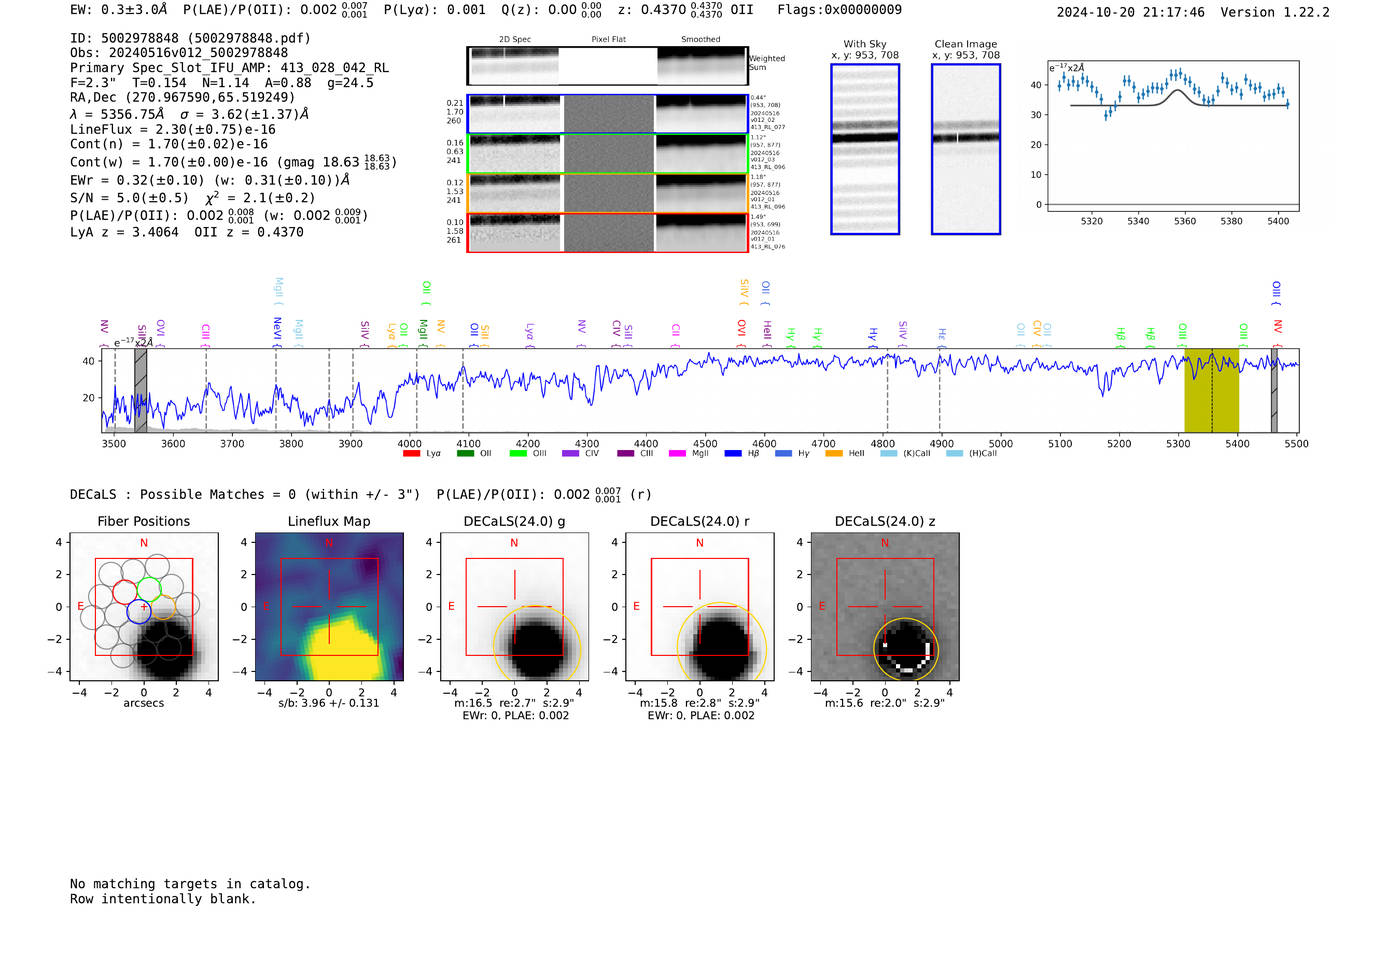Click the blue-bordered 2D spectrum row
The image size is (1400, 953).
(x=607, y=114)
